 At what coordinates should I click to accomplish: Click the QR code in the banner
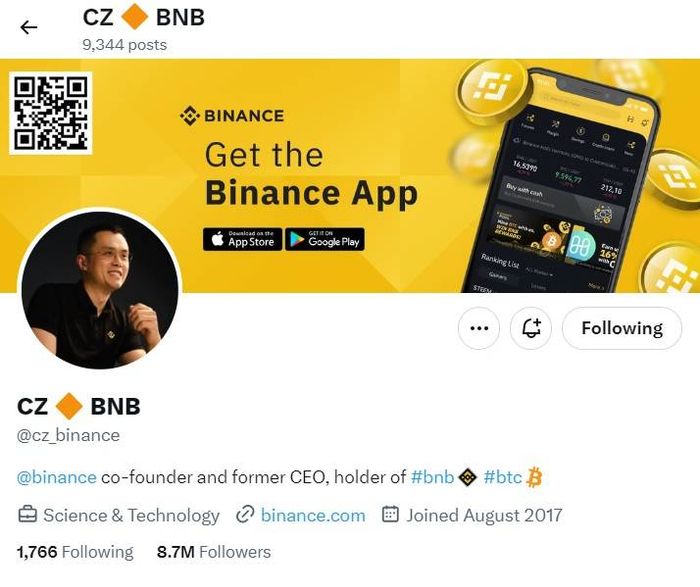point(50,113)
